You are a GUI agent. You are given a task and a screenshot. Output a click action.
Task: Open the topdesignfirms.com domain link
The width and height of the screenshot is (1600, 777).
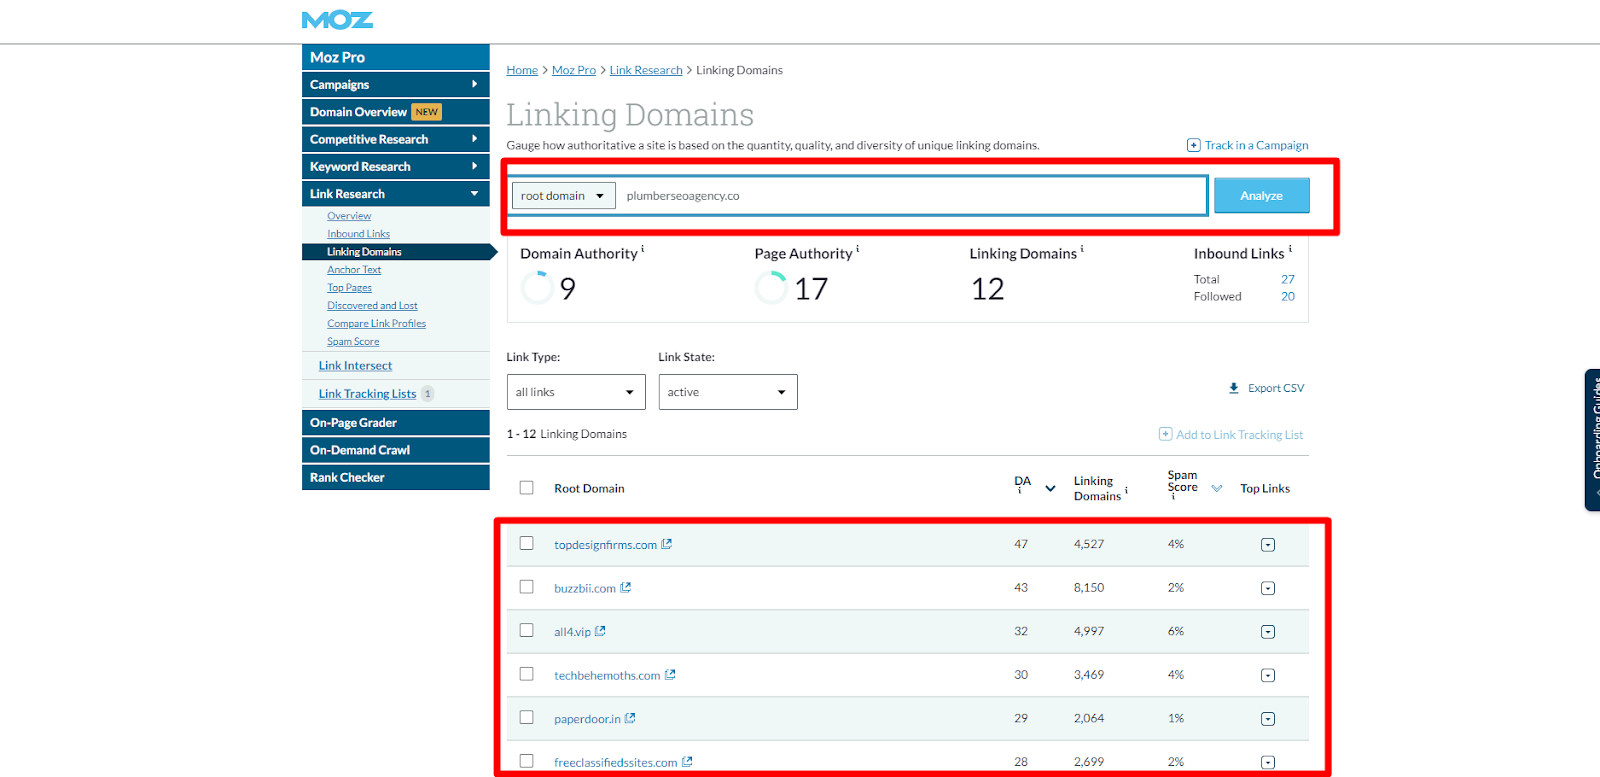[x=605, y=545]
